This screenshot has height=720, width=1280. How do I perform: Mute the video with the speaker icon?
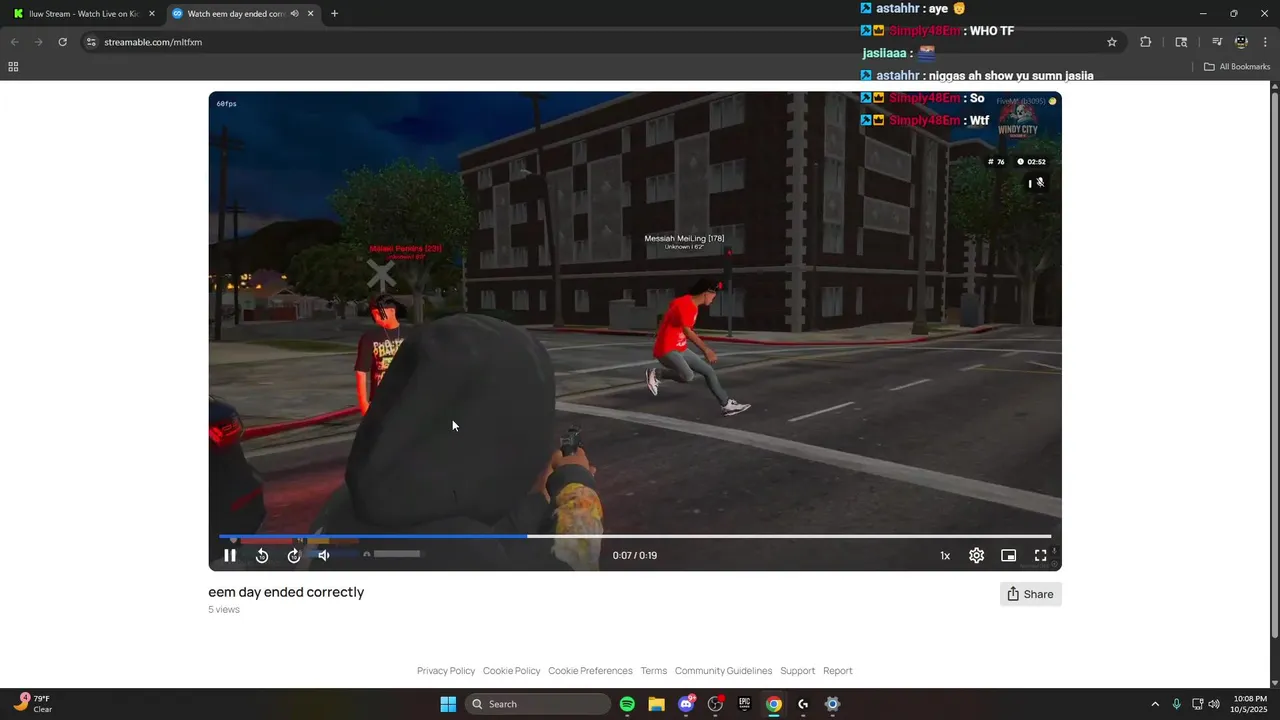(324, 556)
